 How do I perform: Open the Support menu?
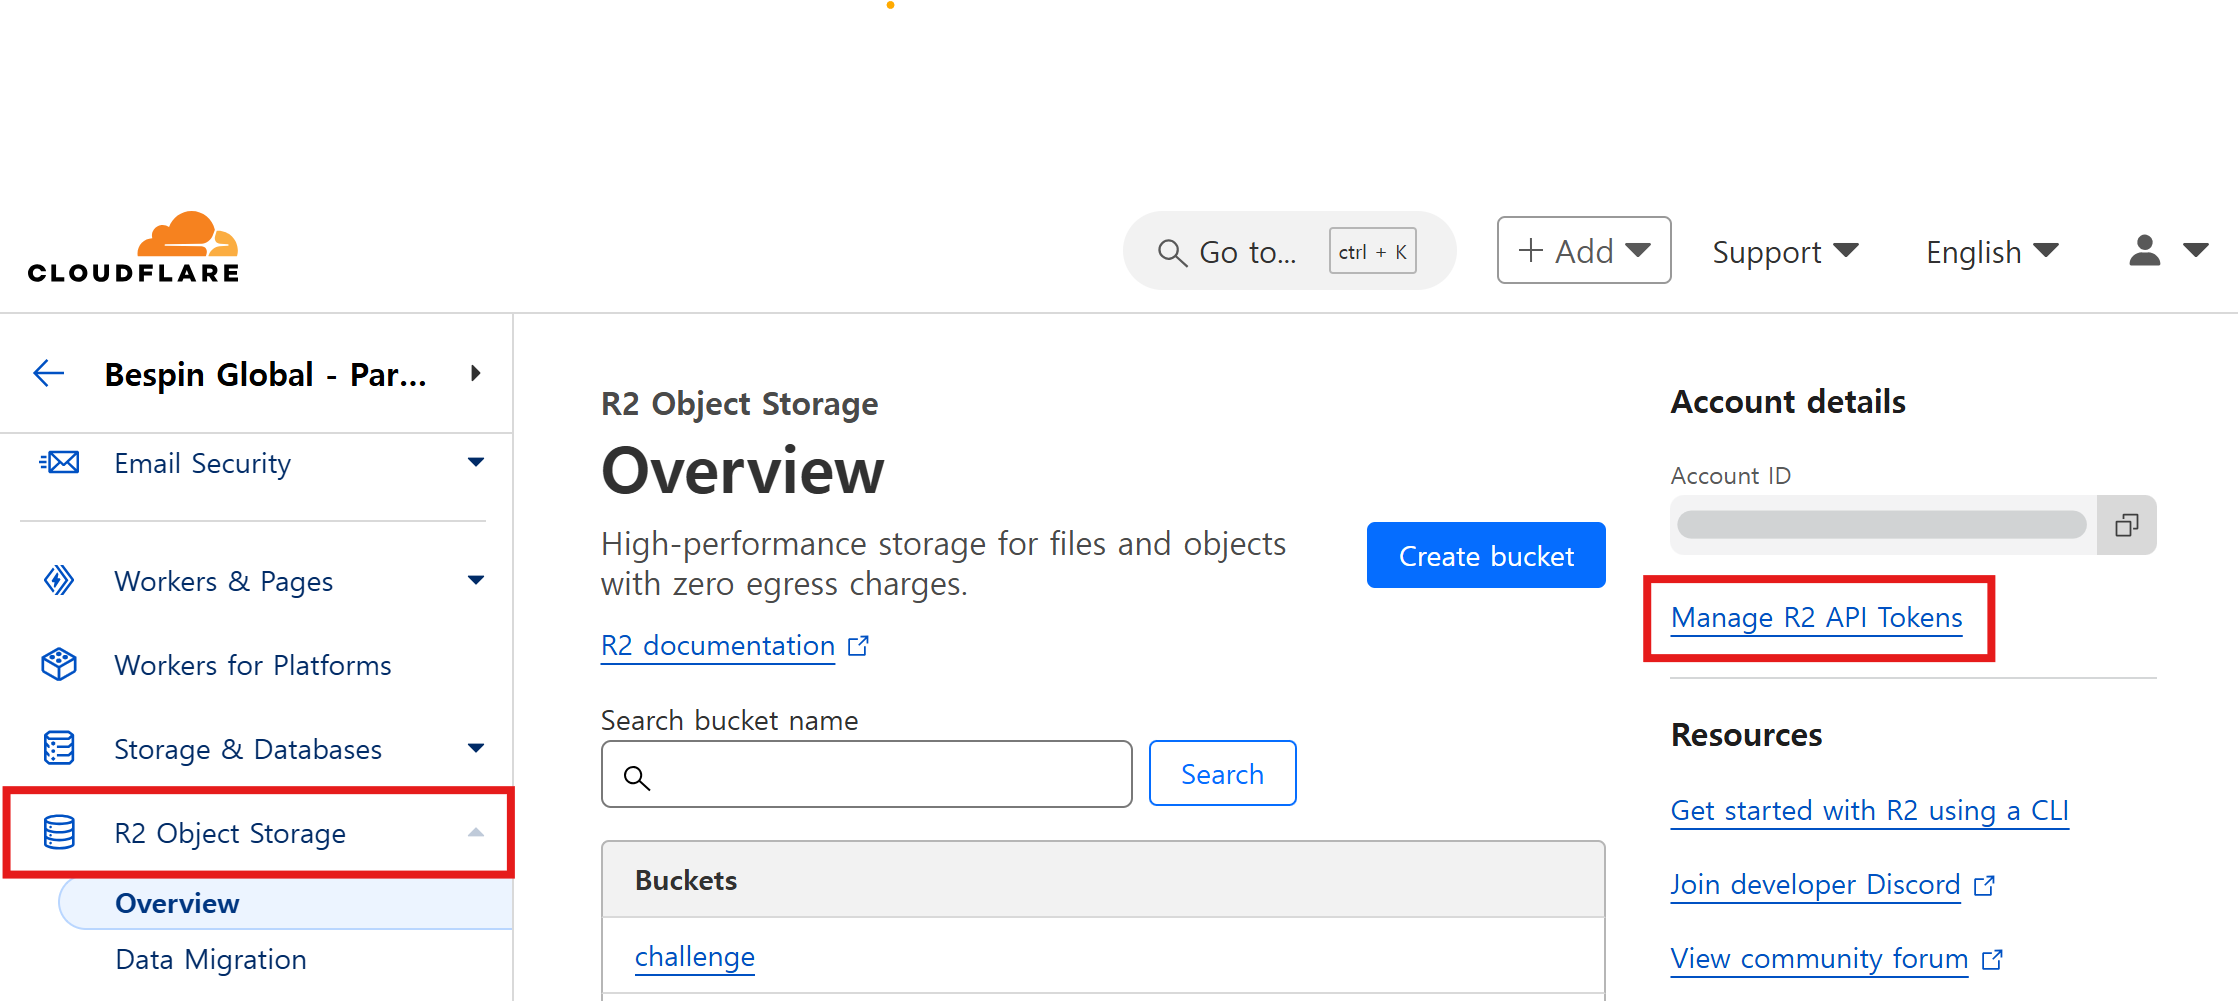click(x=1784, y=252)
